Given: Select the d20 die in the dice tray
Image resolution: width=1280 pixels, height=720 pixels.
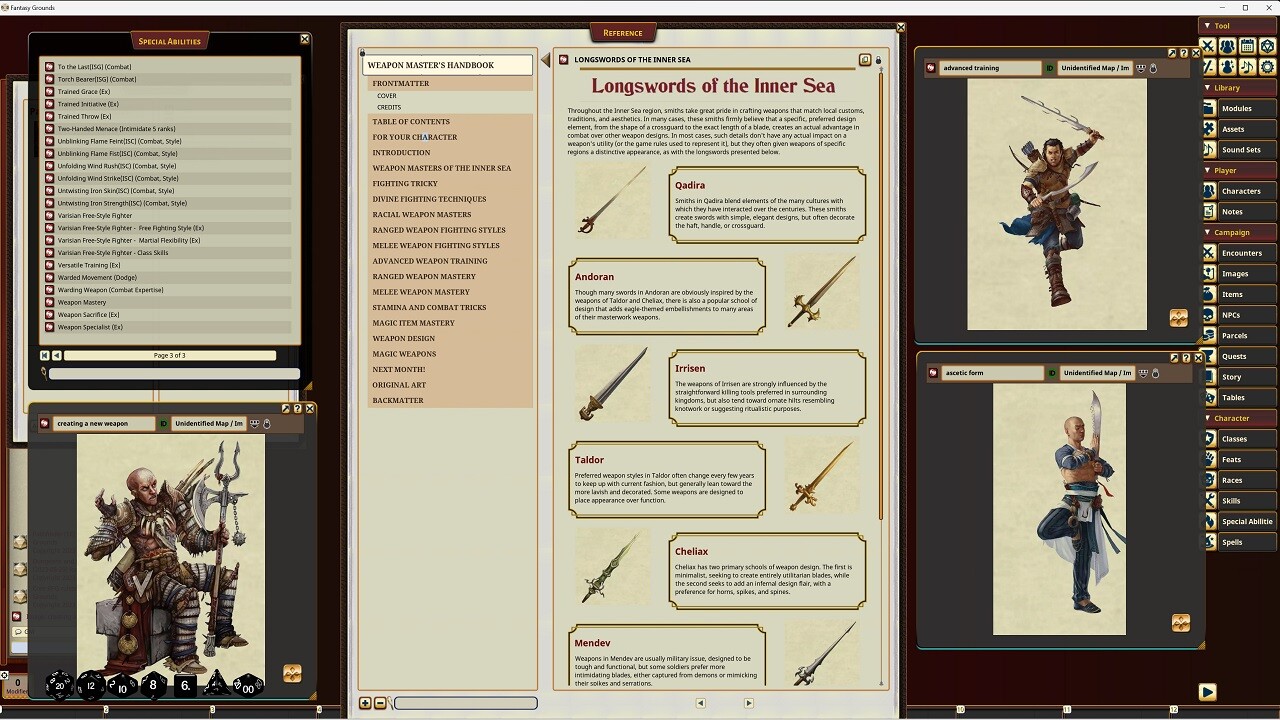Looking at the screenshot, I should tap(60, 687).
